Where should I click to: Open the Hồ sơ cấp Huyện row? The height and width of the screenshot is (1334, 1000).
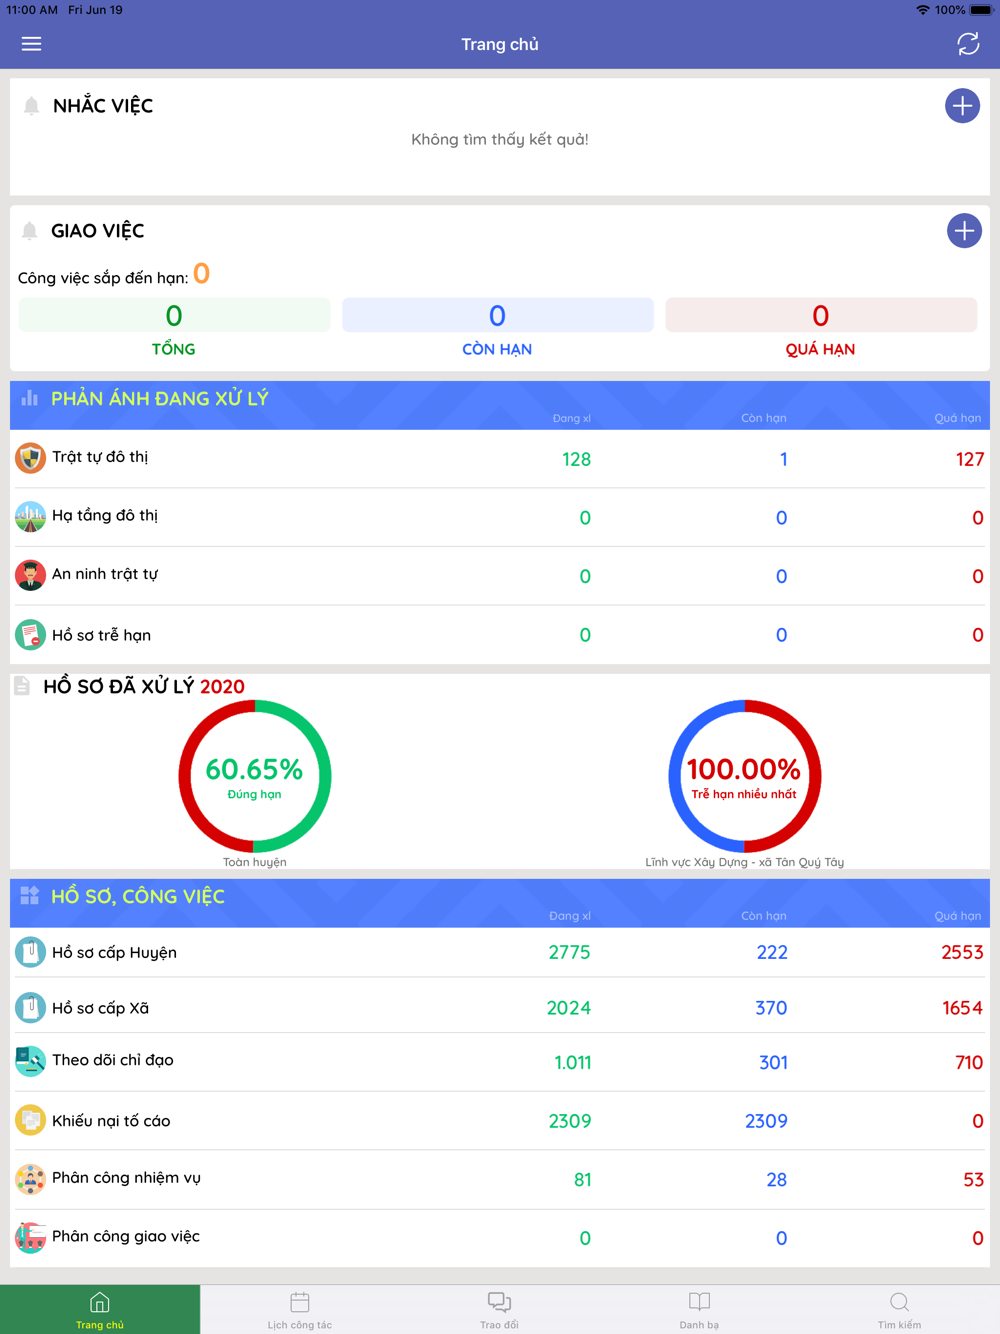pyautogui.click(x=500, y=952)
